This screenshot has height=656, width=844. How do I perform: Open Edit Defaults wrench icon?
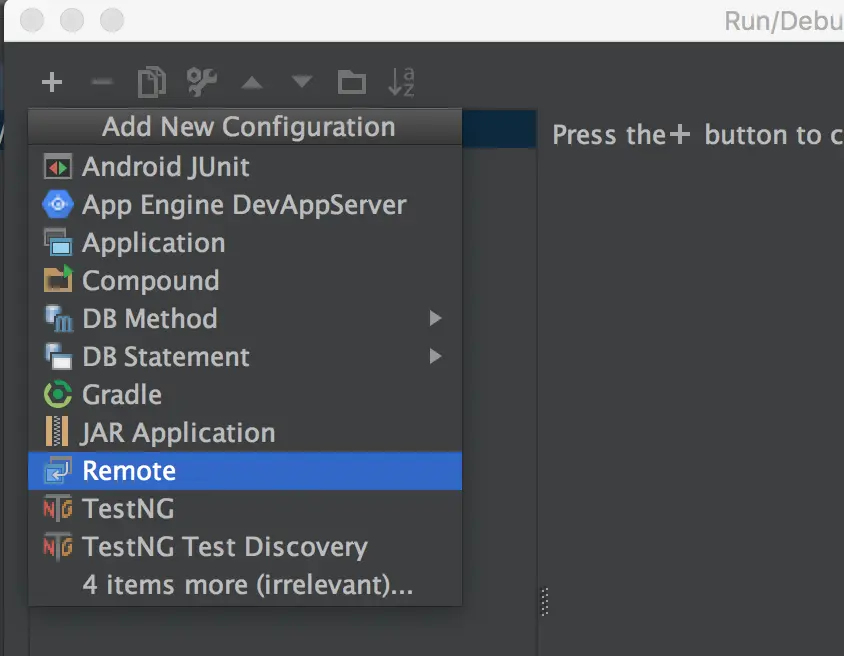(x=201, y=82)
